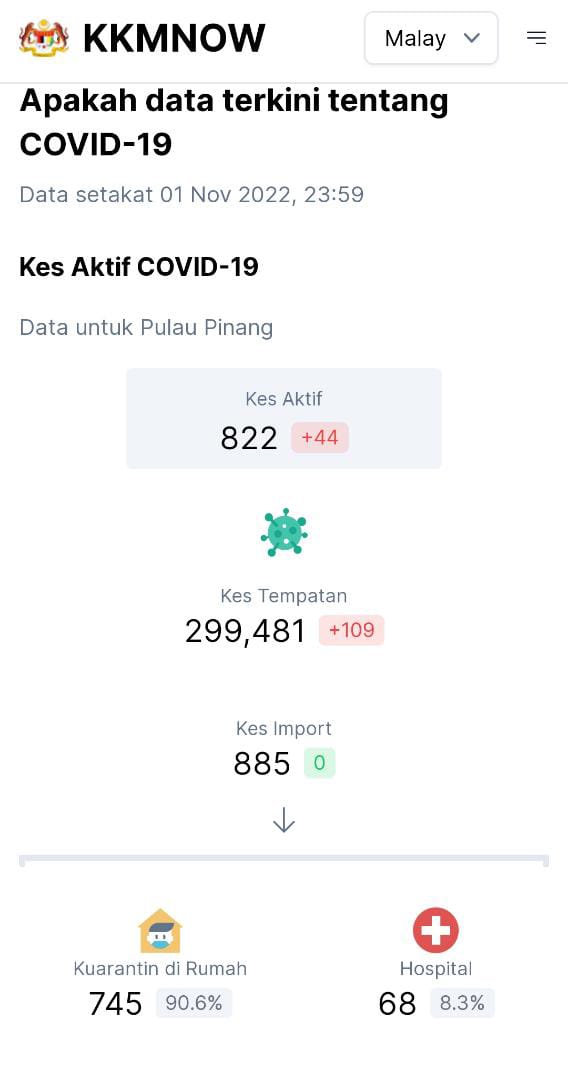This screenshot has width=568, height=1080.
Task: Open the Malay language dropdown
Action: (431, 38)
